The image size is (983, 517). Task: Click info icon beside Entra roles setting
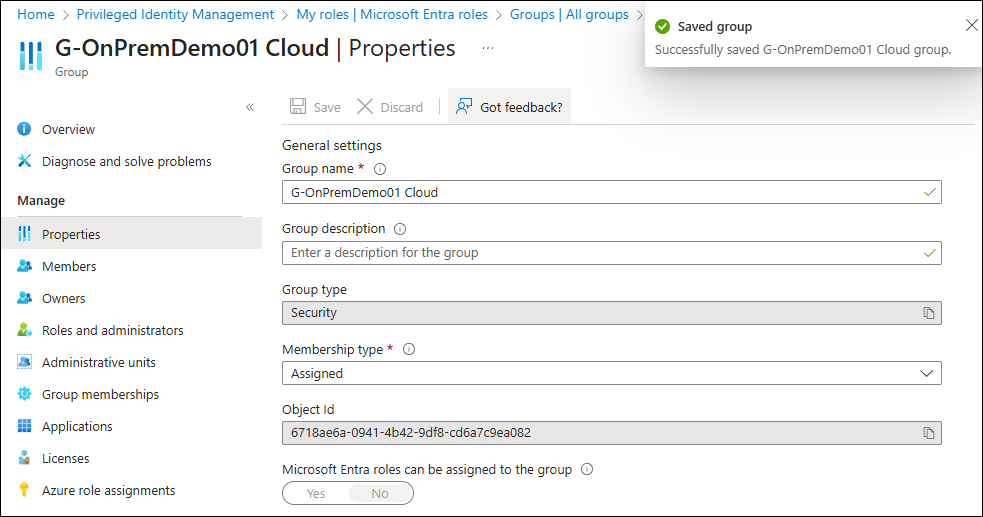coord(587,469)
